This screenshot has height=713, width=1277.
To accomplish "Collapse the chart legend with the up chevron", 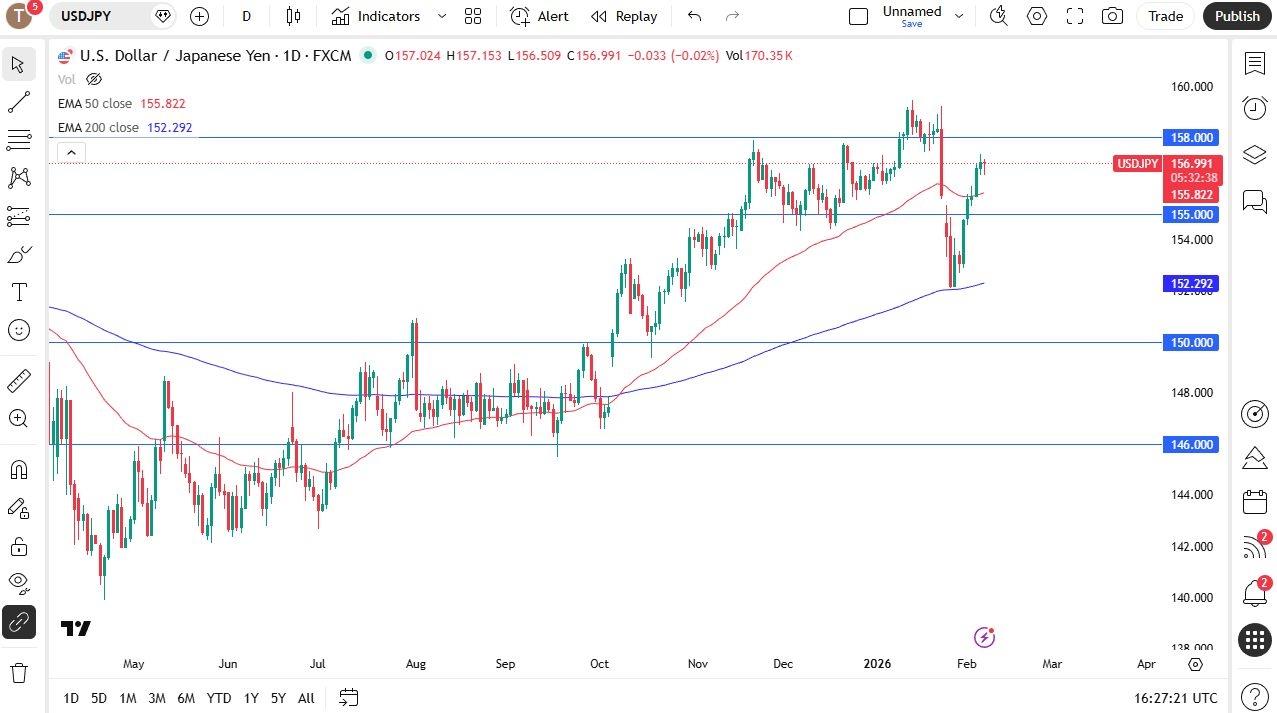I will coord(70,152).
